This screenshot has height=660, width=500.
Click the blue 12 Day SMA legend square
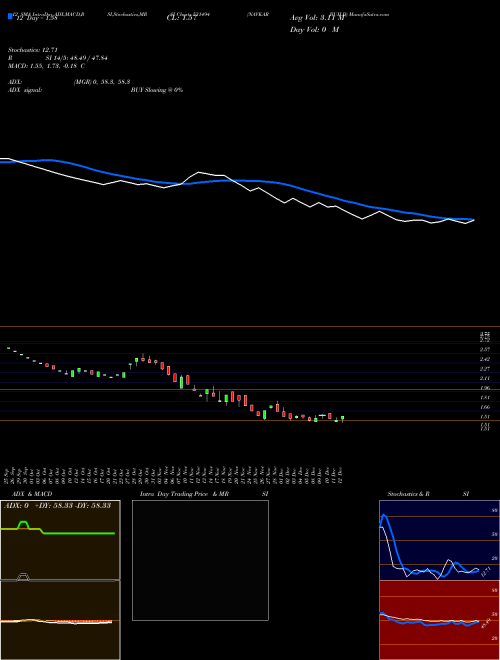pyautogui.click(x=10, y=16)
